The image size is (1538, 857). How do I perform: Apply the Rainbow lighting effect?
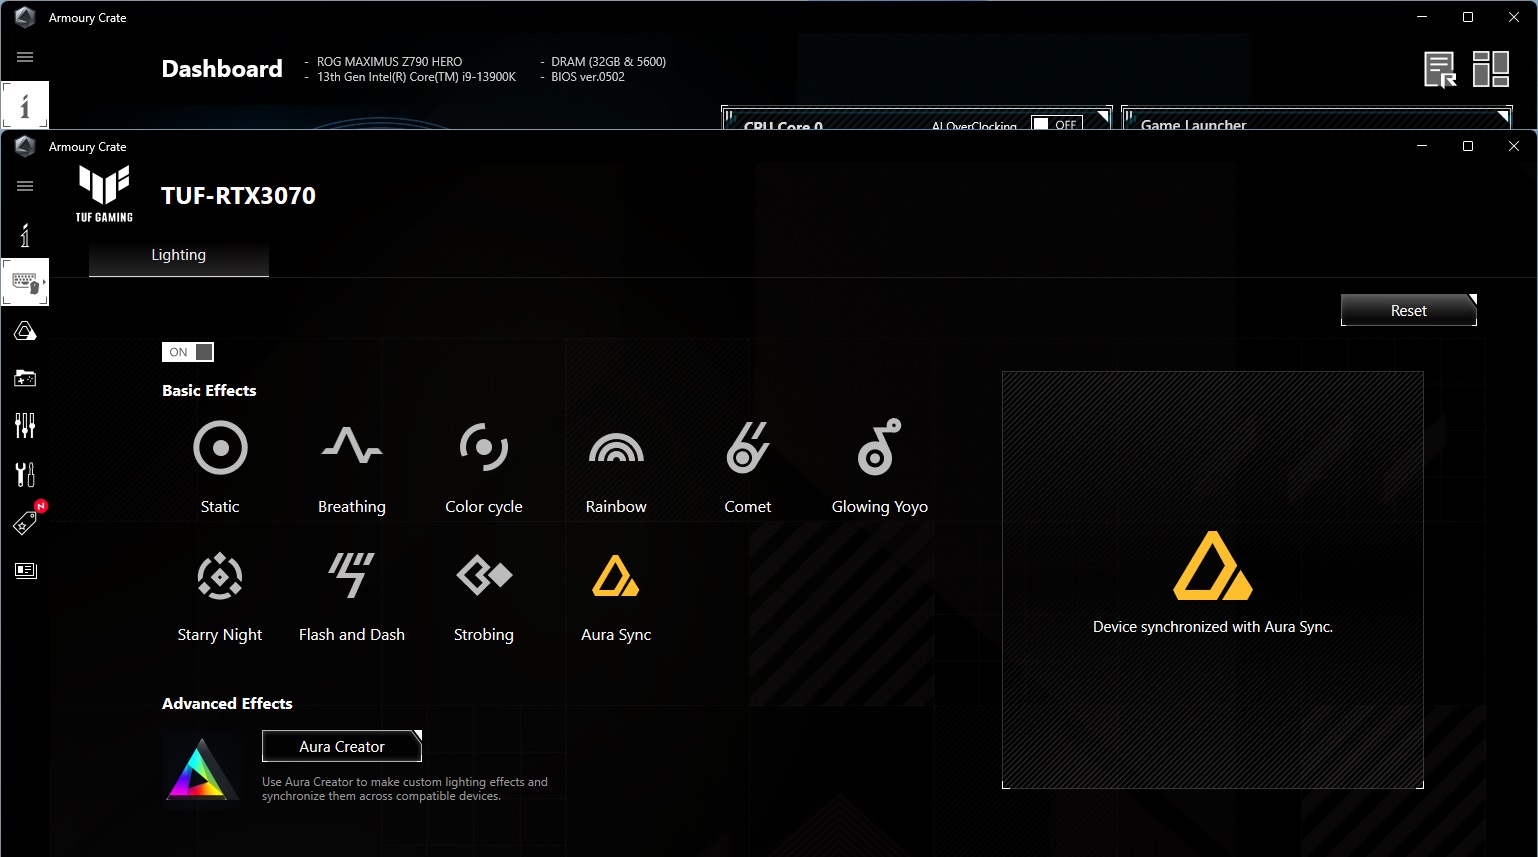point(616,448)
